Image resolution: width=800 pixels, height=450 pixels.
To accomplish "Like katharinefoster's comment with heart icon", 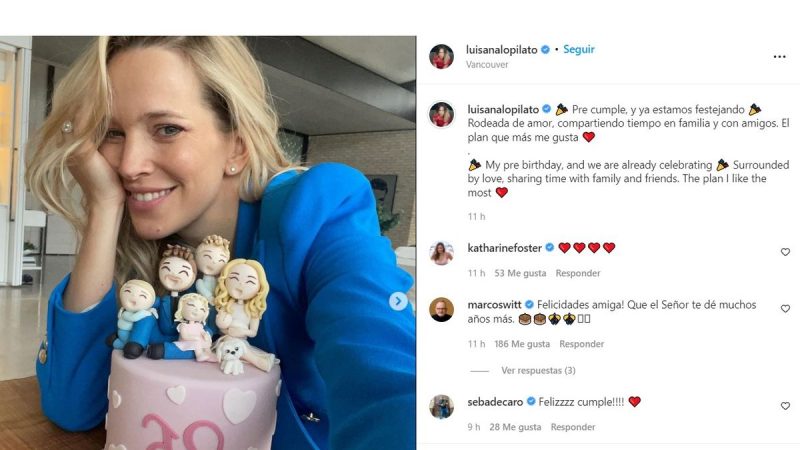I will [x=785, y=252].
